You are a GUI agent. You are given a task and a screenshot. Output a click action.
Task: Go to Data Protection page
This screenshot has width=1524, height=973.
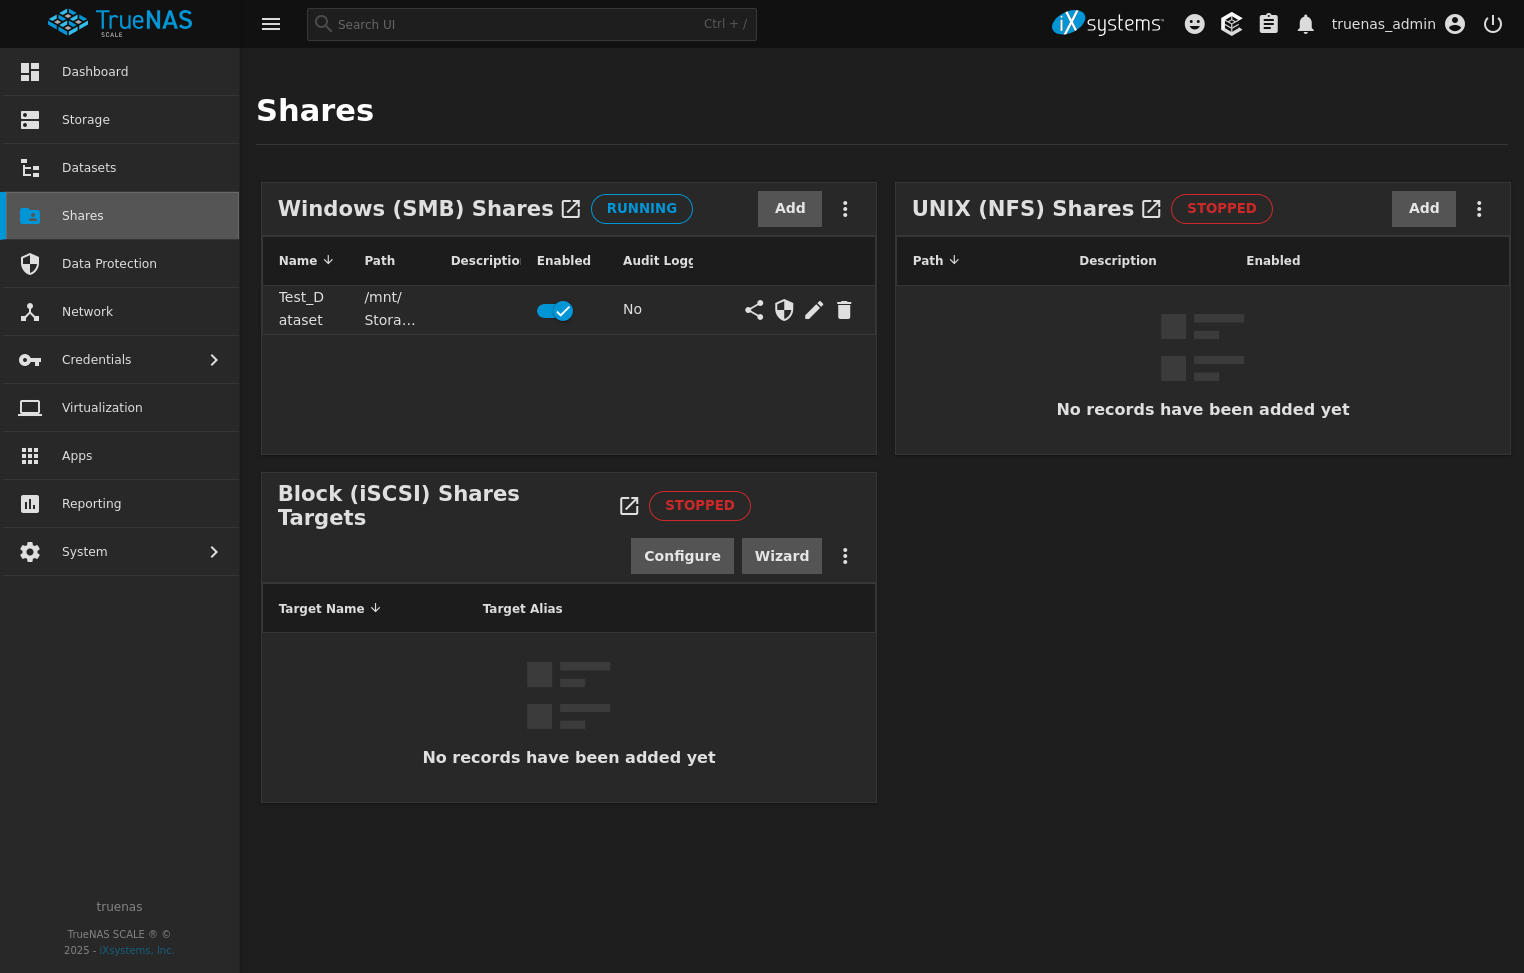[x=109, y=264]
